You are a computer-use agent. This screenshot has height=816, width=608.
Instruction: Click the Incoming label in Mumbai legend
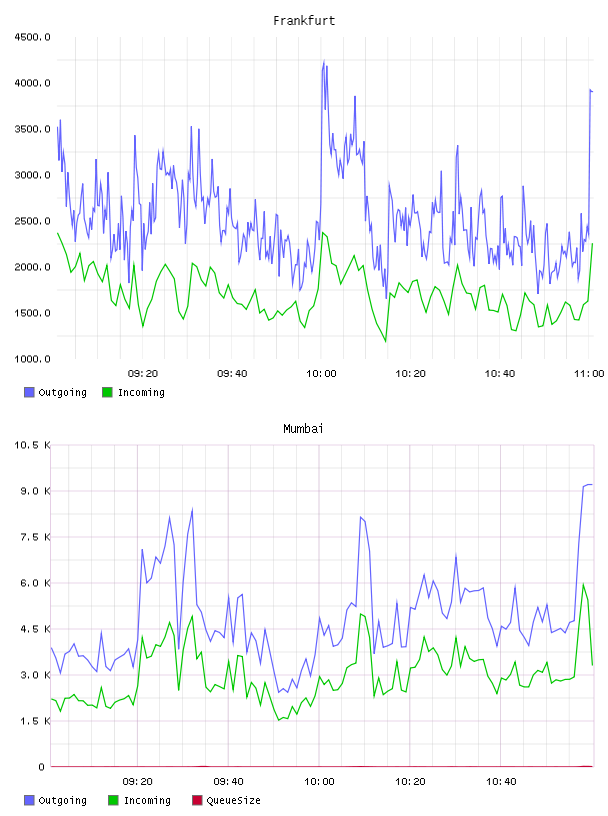[147, 800]
